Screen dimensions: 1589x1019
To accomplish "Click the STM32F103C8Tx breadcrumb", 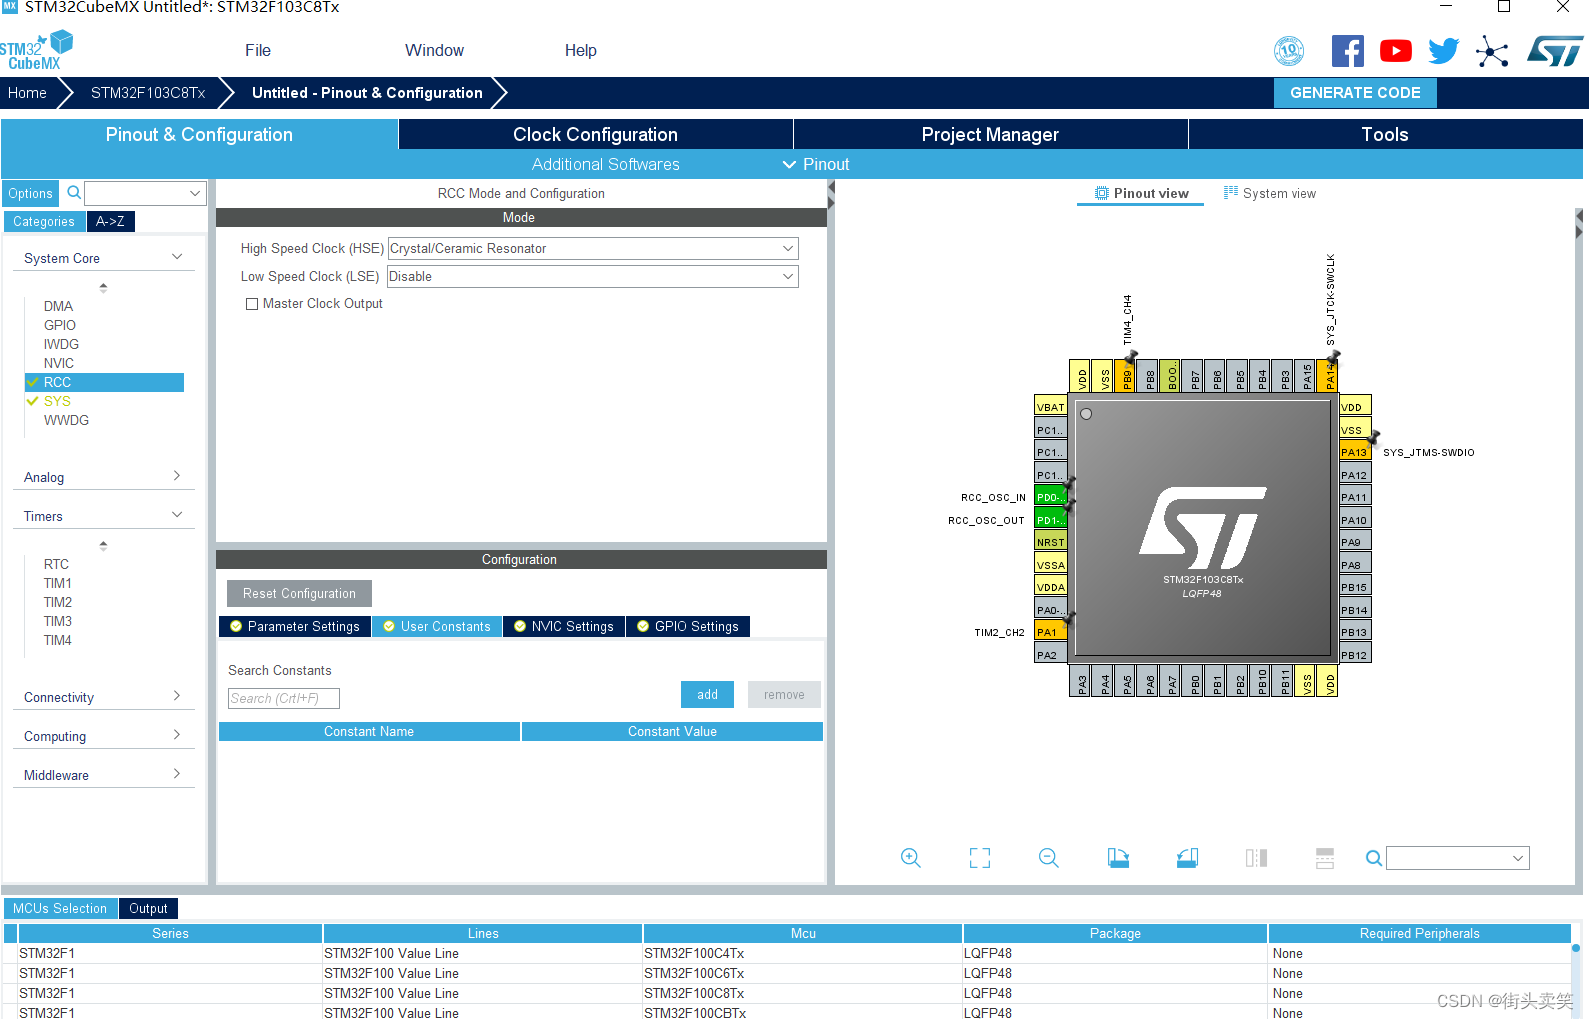I will 148,92.
